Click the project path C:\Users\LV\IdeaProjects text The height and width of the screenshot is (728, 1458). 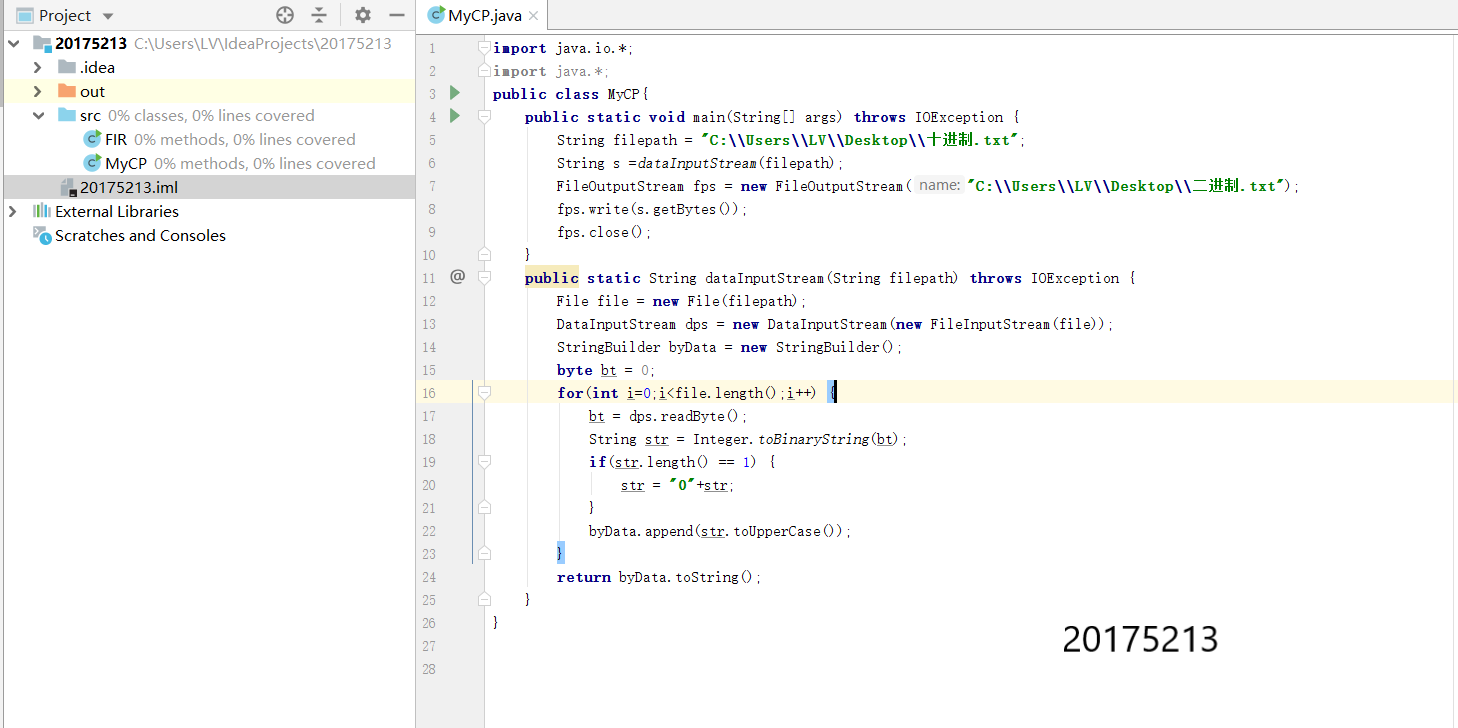click(x=262, y=43)
